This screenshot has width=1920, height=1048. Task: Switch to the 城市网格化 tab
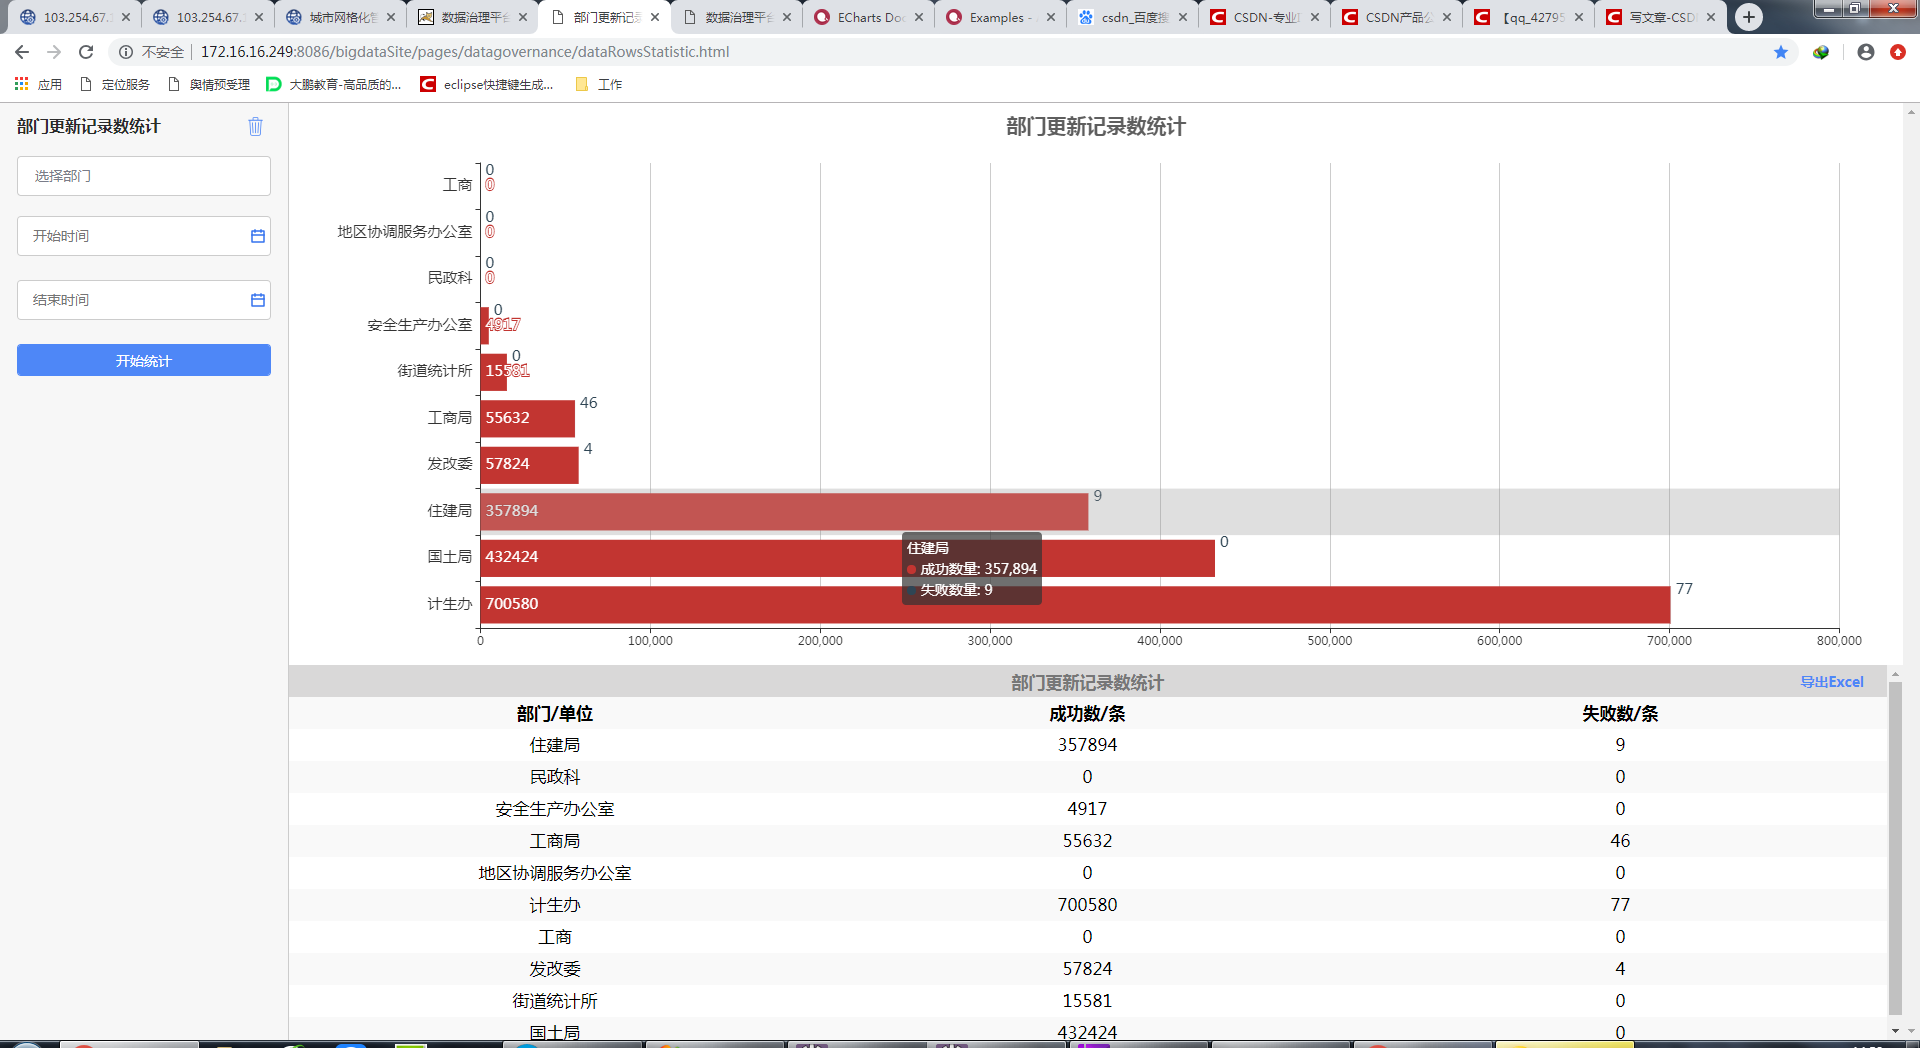340,17
